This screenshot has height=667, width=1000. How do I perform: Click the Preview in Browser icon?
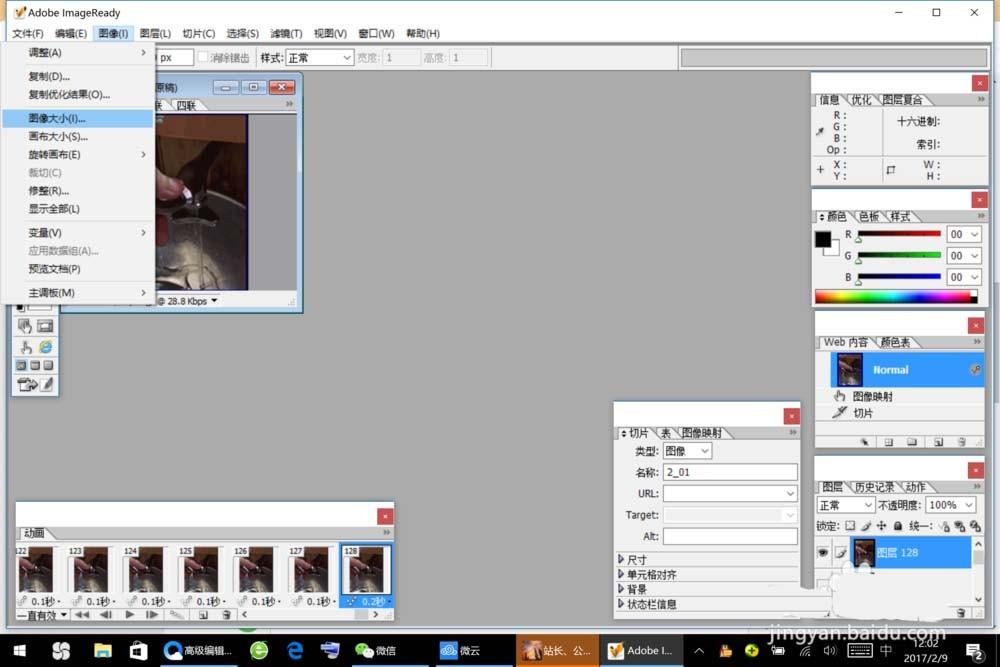[45, 347]
